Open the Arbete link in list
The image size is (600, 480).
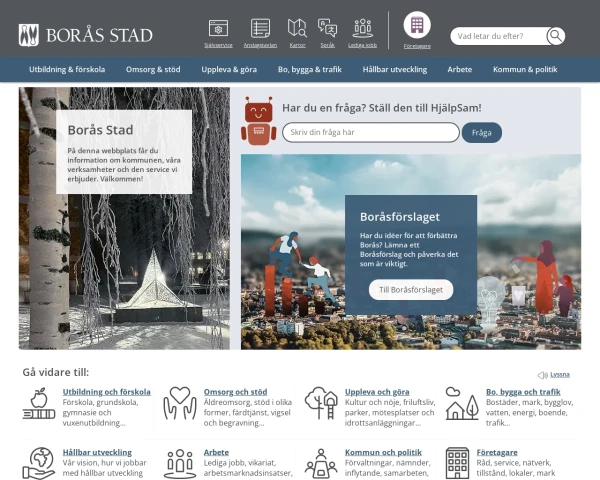(x=216, y=452)
